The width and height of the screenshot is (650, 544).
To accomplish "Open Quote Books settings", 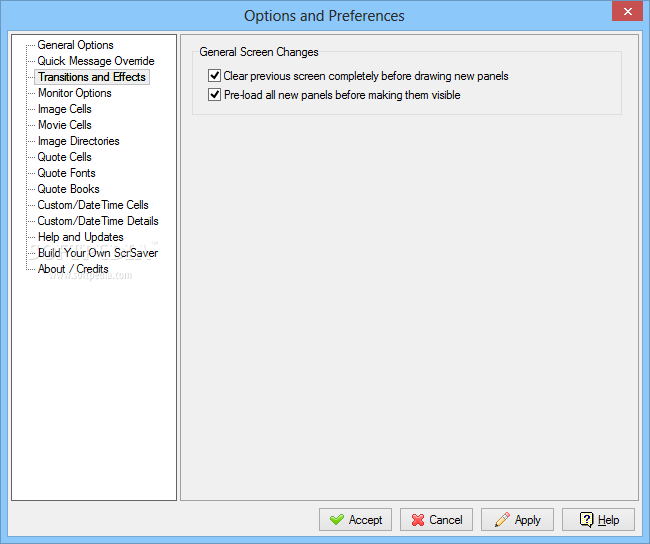I will click(x=68, y=189).
